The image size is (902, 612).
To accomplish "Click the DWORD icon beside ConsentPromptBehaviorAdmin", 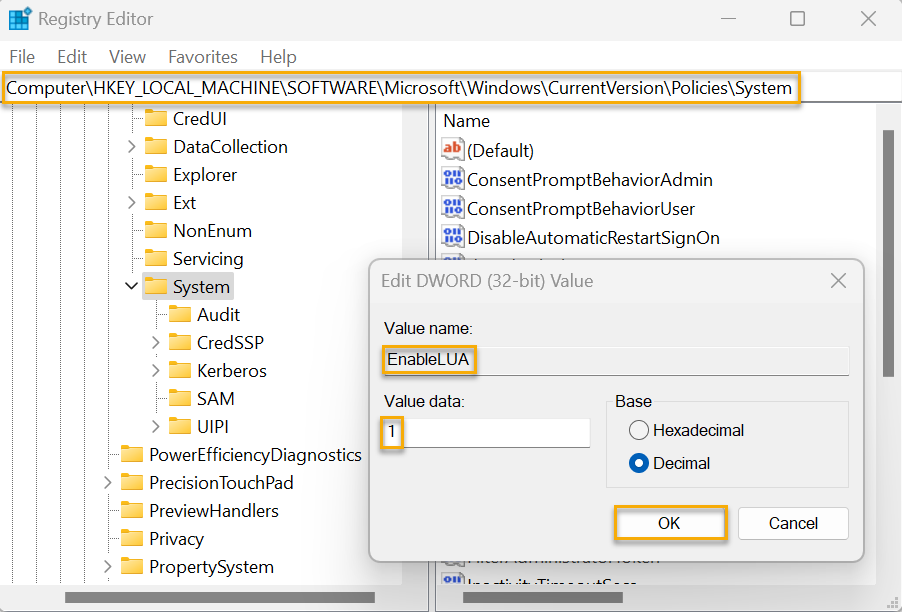I will [452, 180].
